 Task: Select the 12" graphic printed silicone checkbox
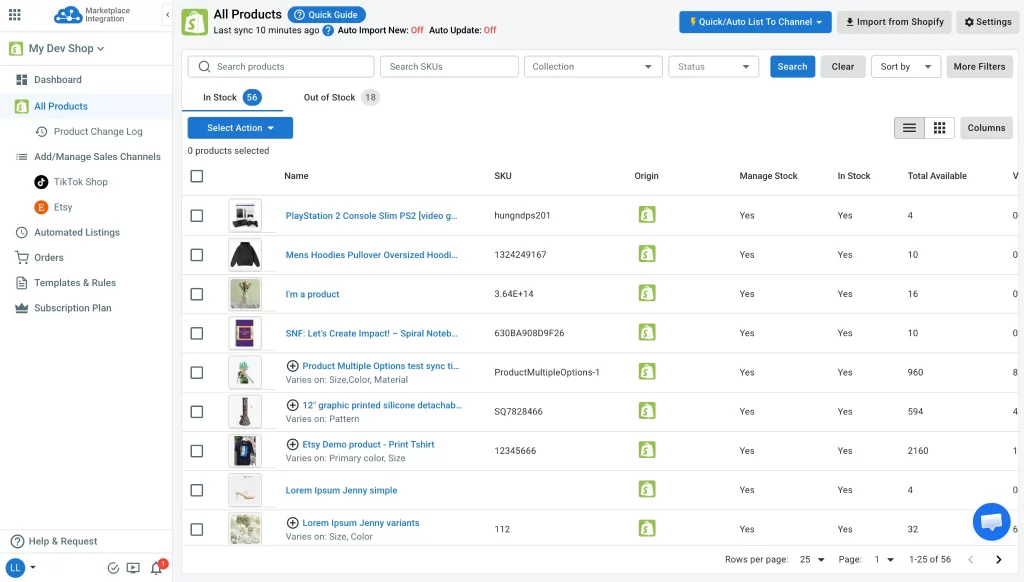click(197, 412)
